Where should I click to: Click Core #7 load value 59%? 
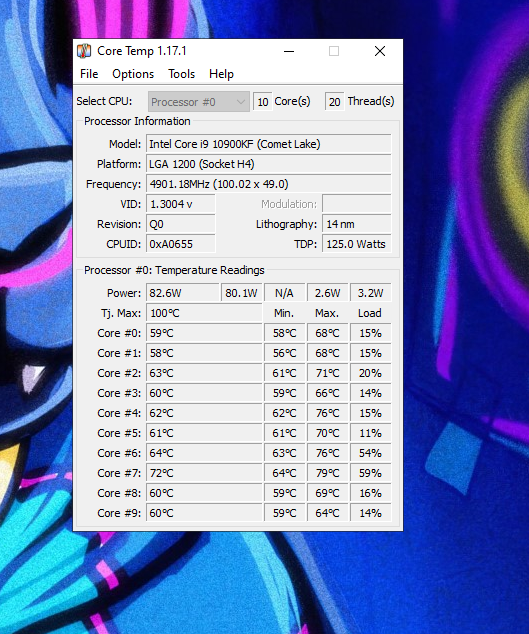370,473
